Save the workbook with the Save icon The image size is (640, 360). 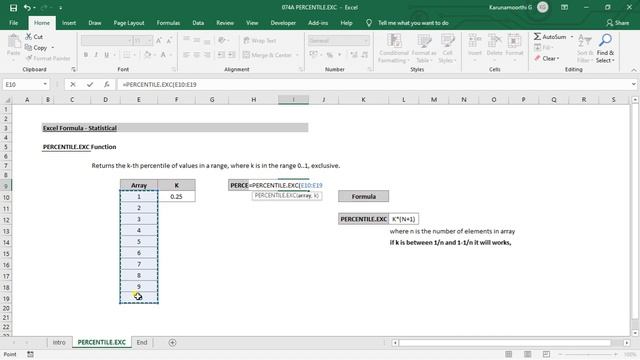coord(13,8)
